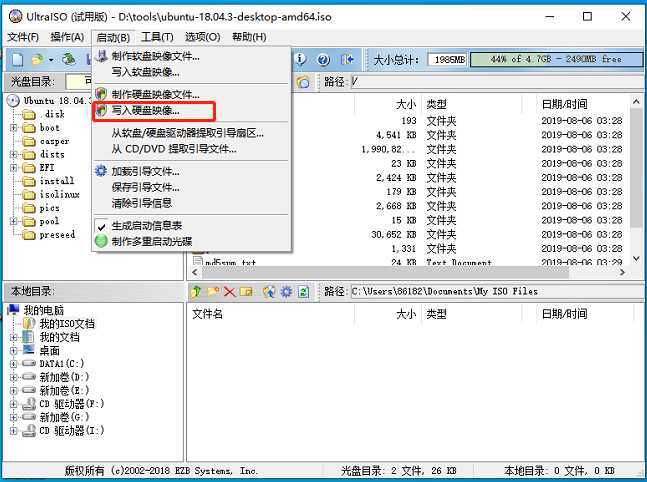Click the upper 日期/时间 column header
Image resolution: width=647 pixels, height=482 pixels.
[x=564, y=104]
